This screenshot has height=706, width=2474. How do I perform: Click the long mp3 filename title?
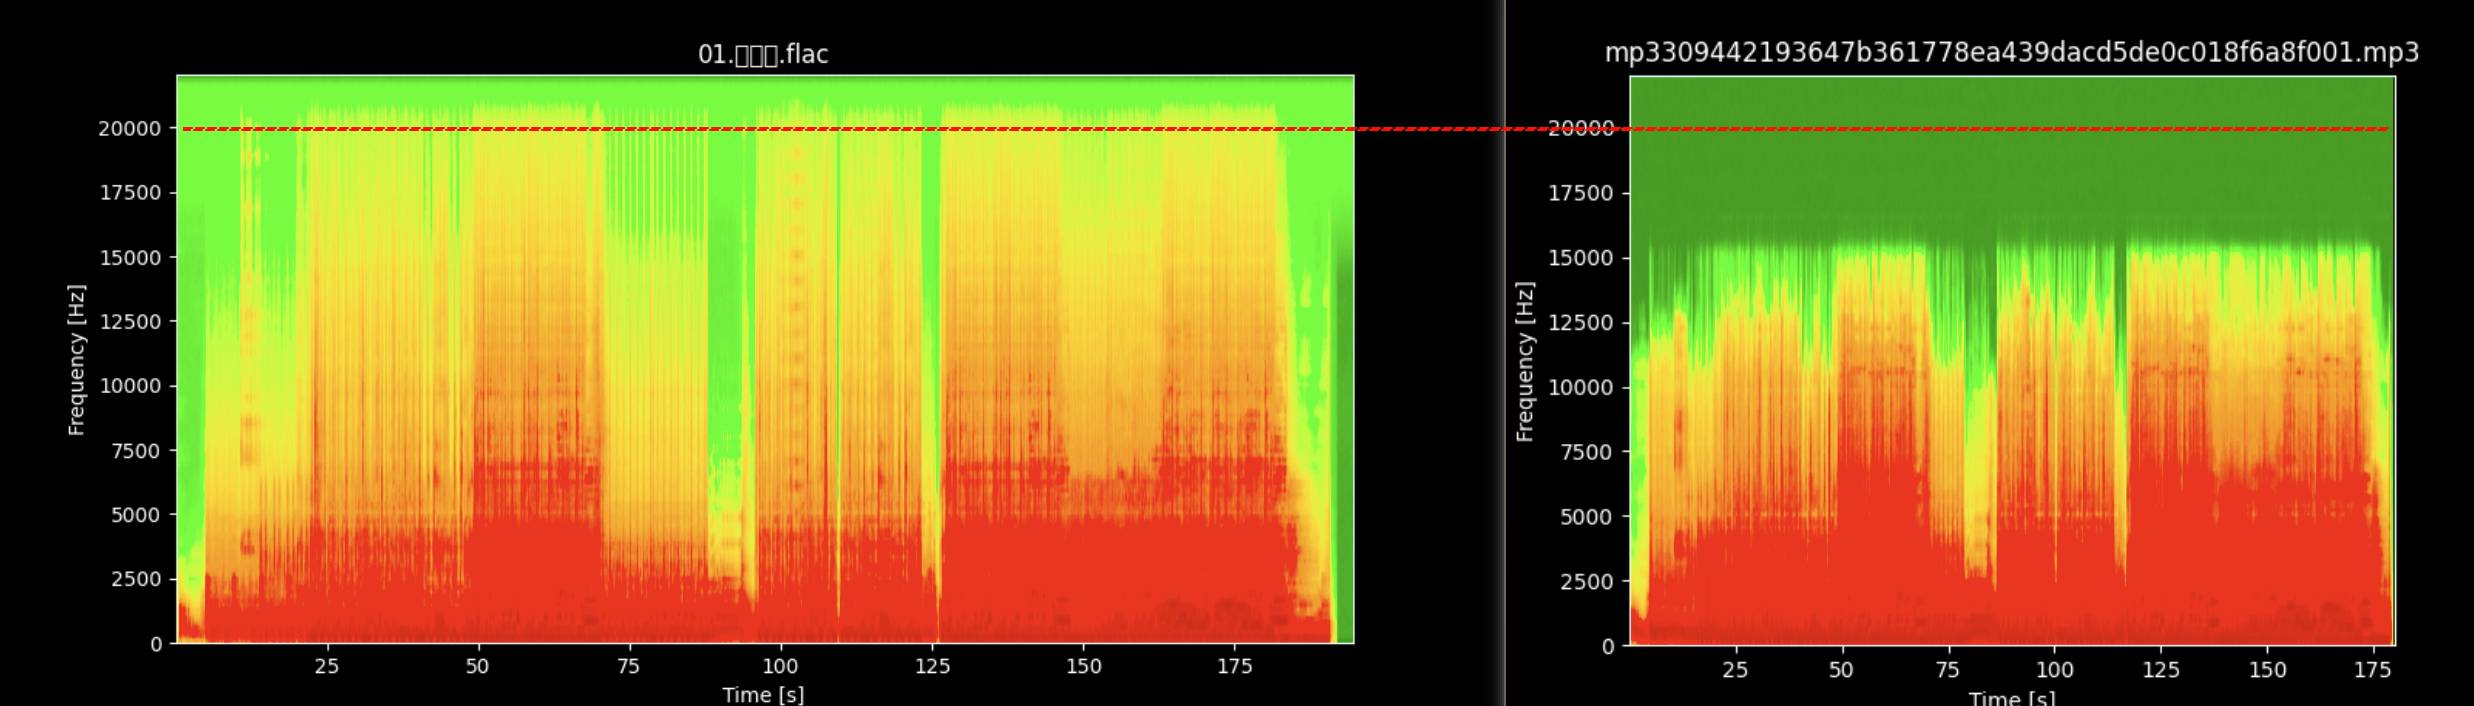tap(2011, 52)
